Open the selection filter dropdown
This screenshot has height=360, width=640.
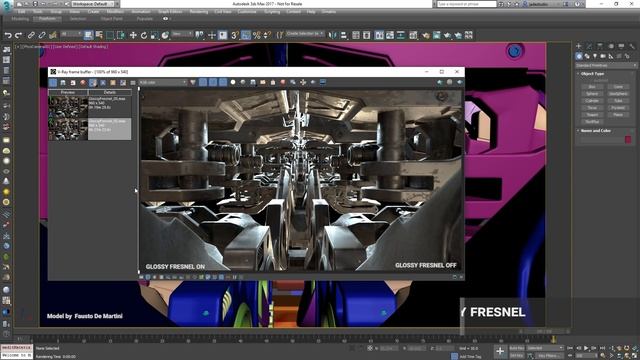(71, 34)
